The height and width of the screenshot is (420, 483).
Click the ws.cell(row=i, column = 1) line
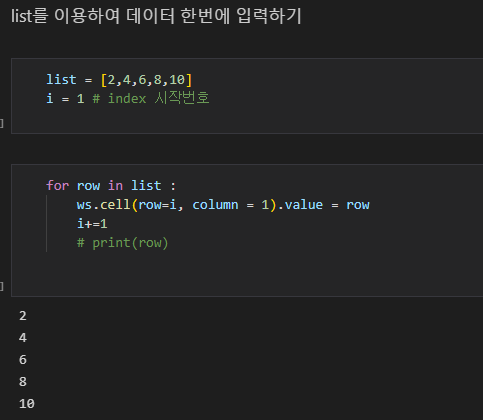click(x=223, y=205)
